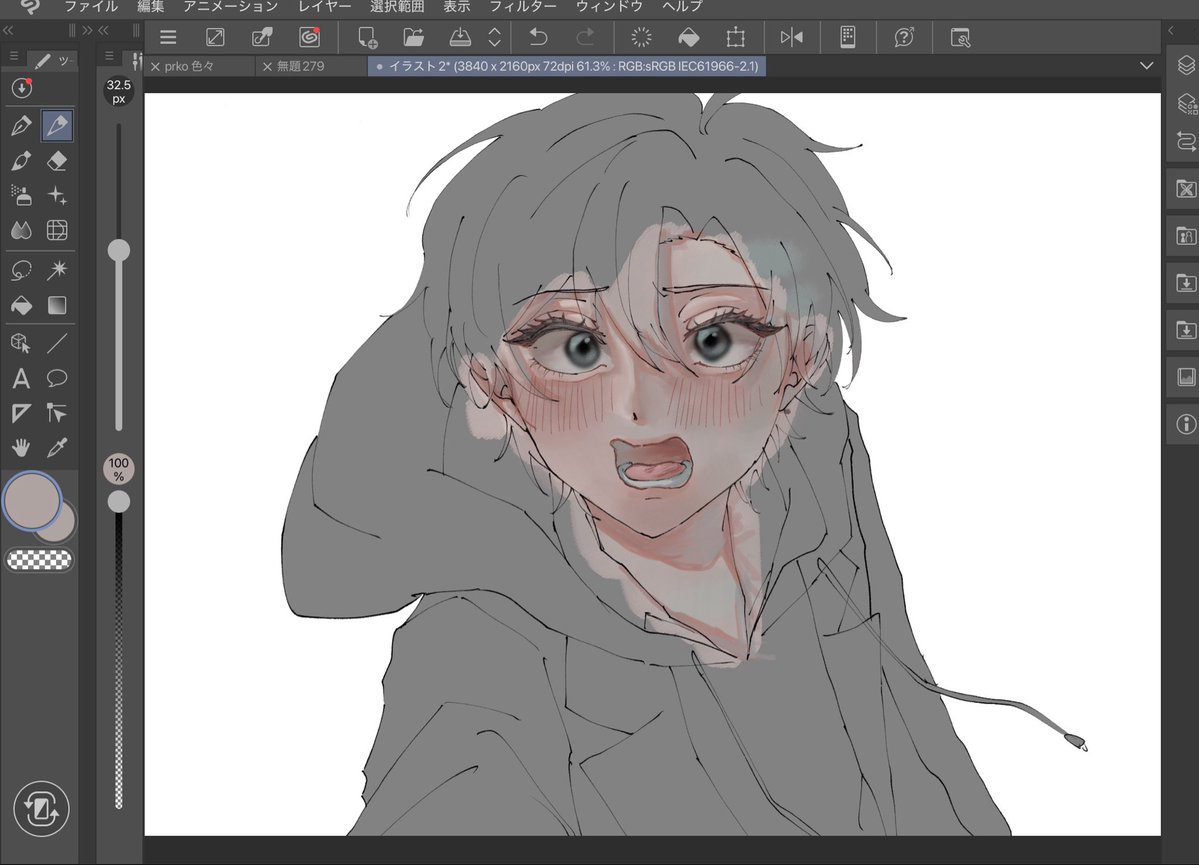The width and height of the screenshot is (1199, 865).
Task: Collapse the left palette dock arrows
Action: pos(8,31)
